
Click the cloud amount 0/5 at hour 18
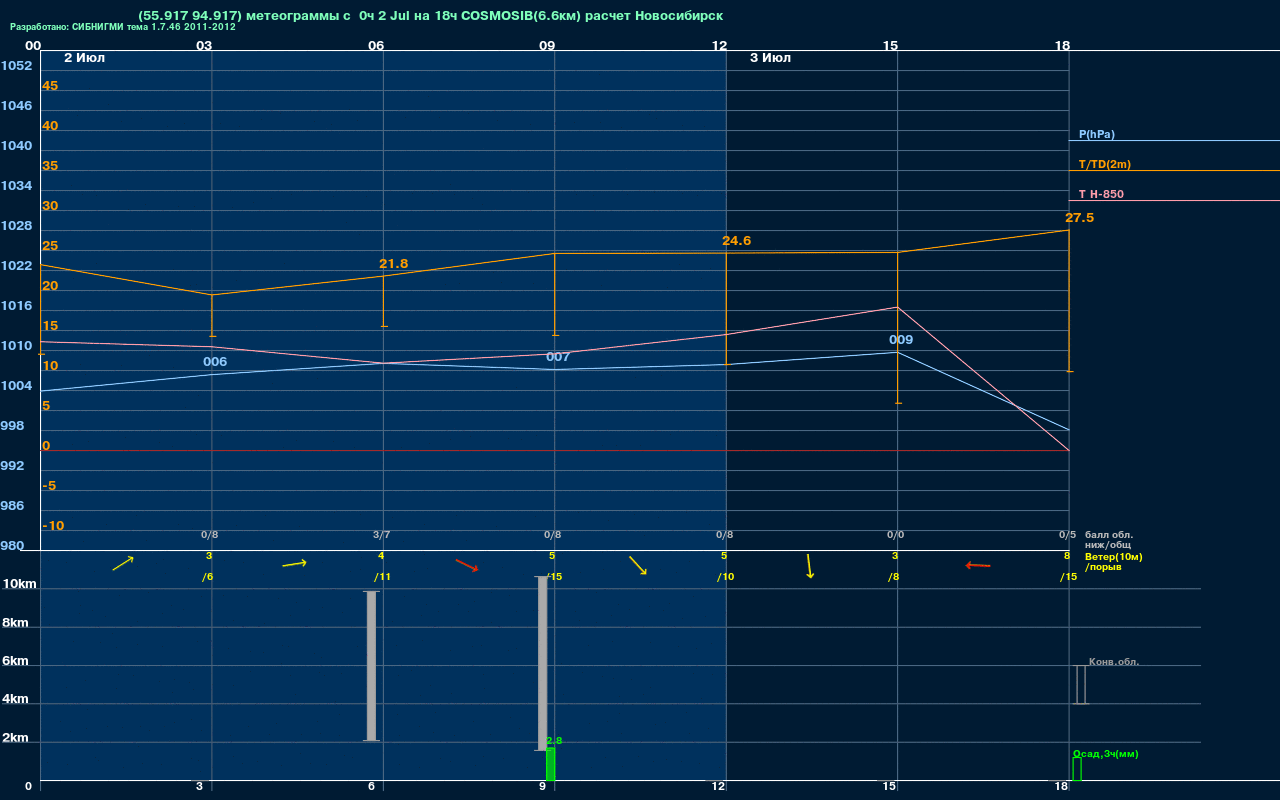[x=1067, y=535]
